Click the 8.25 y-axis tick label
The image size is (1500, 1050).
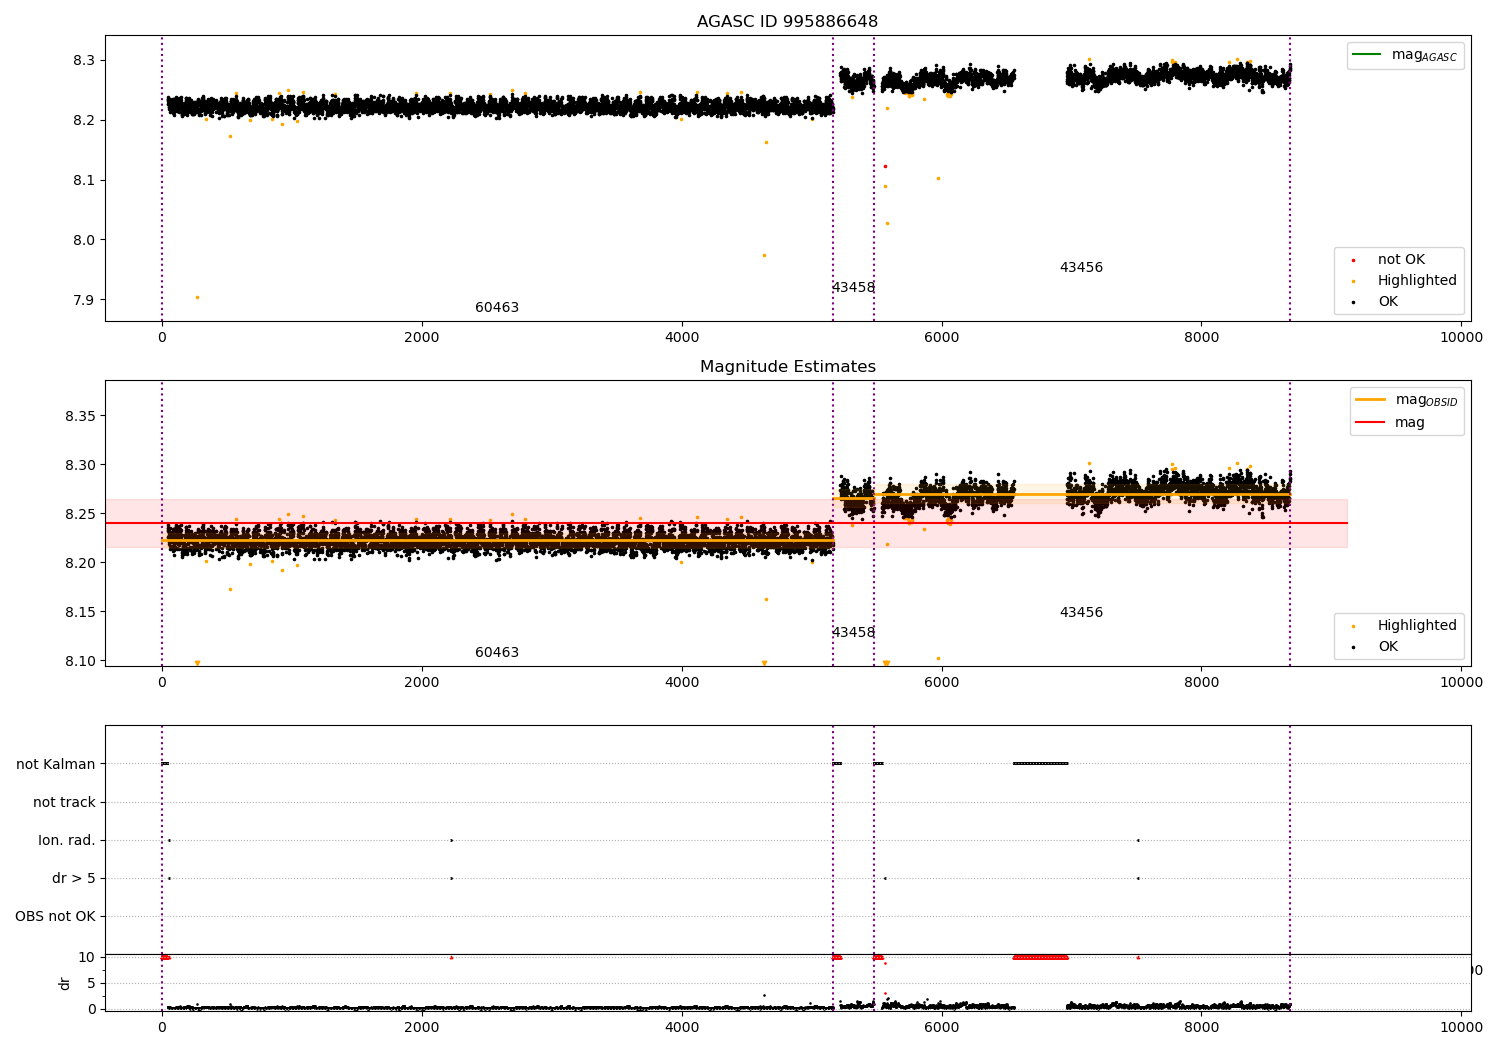[80, 514]
